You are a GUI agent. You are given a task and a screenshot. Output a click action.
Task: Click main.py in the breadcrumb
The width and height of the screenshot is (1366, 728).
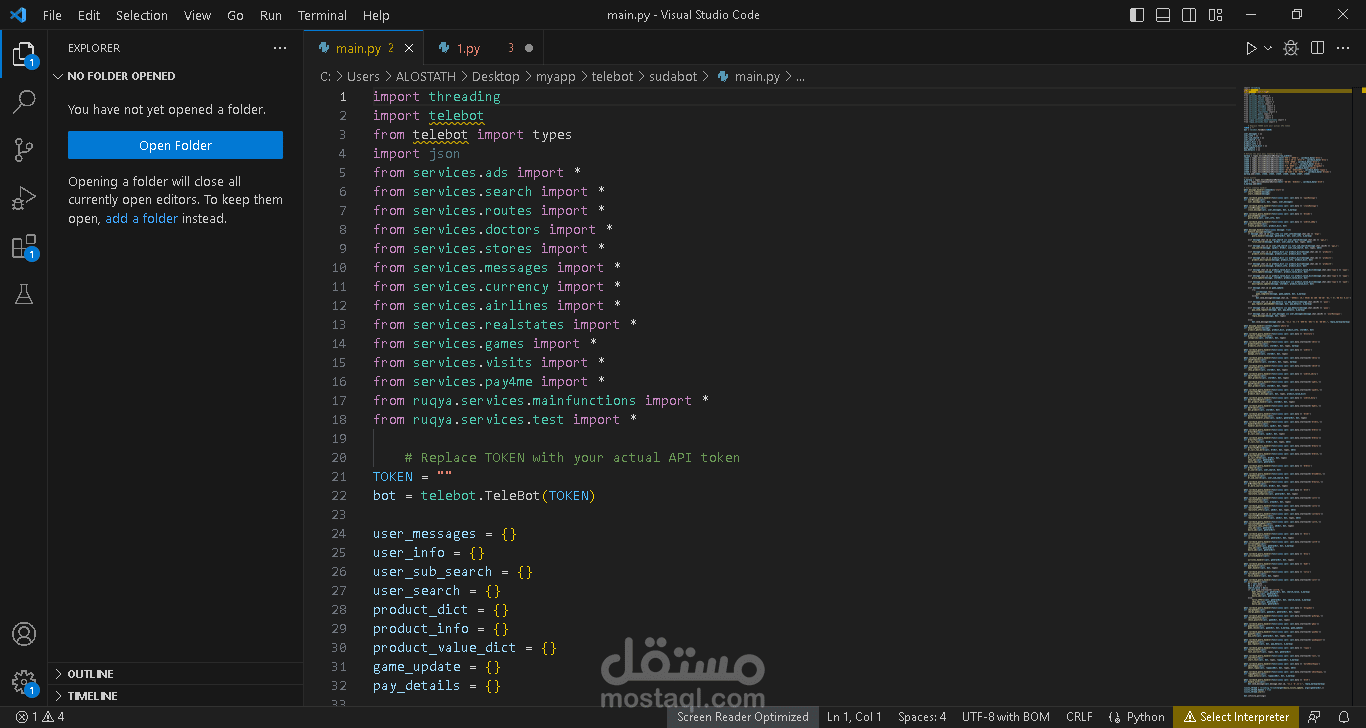pos(748,76)
